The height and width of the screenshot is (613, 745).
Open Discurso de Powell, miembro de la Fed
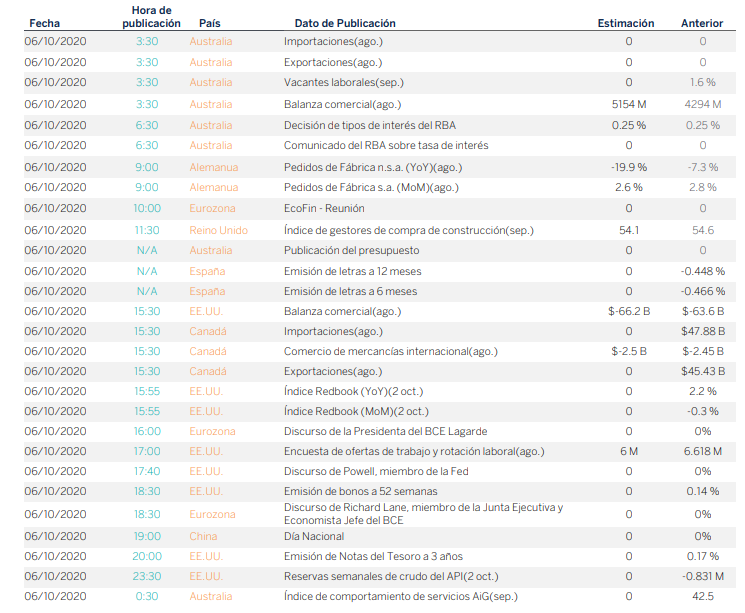377,471
